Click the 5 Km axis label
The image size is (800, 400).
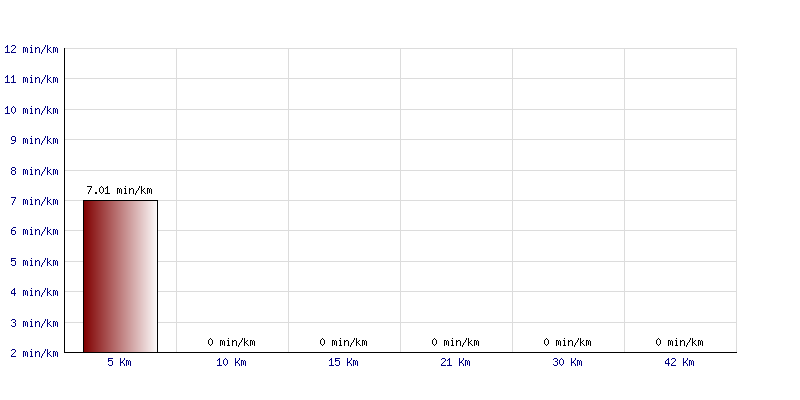tap(119, 362)
